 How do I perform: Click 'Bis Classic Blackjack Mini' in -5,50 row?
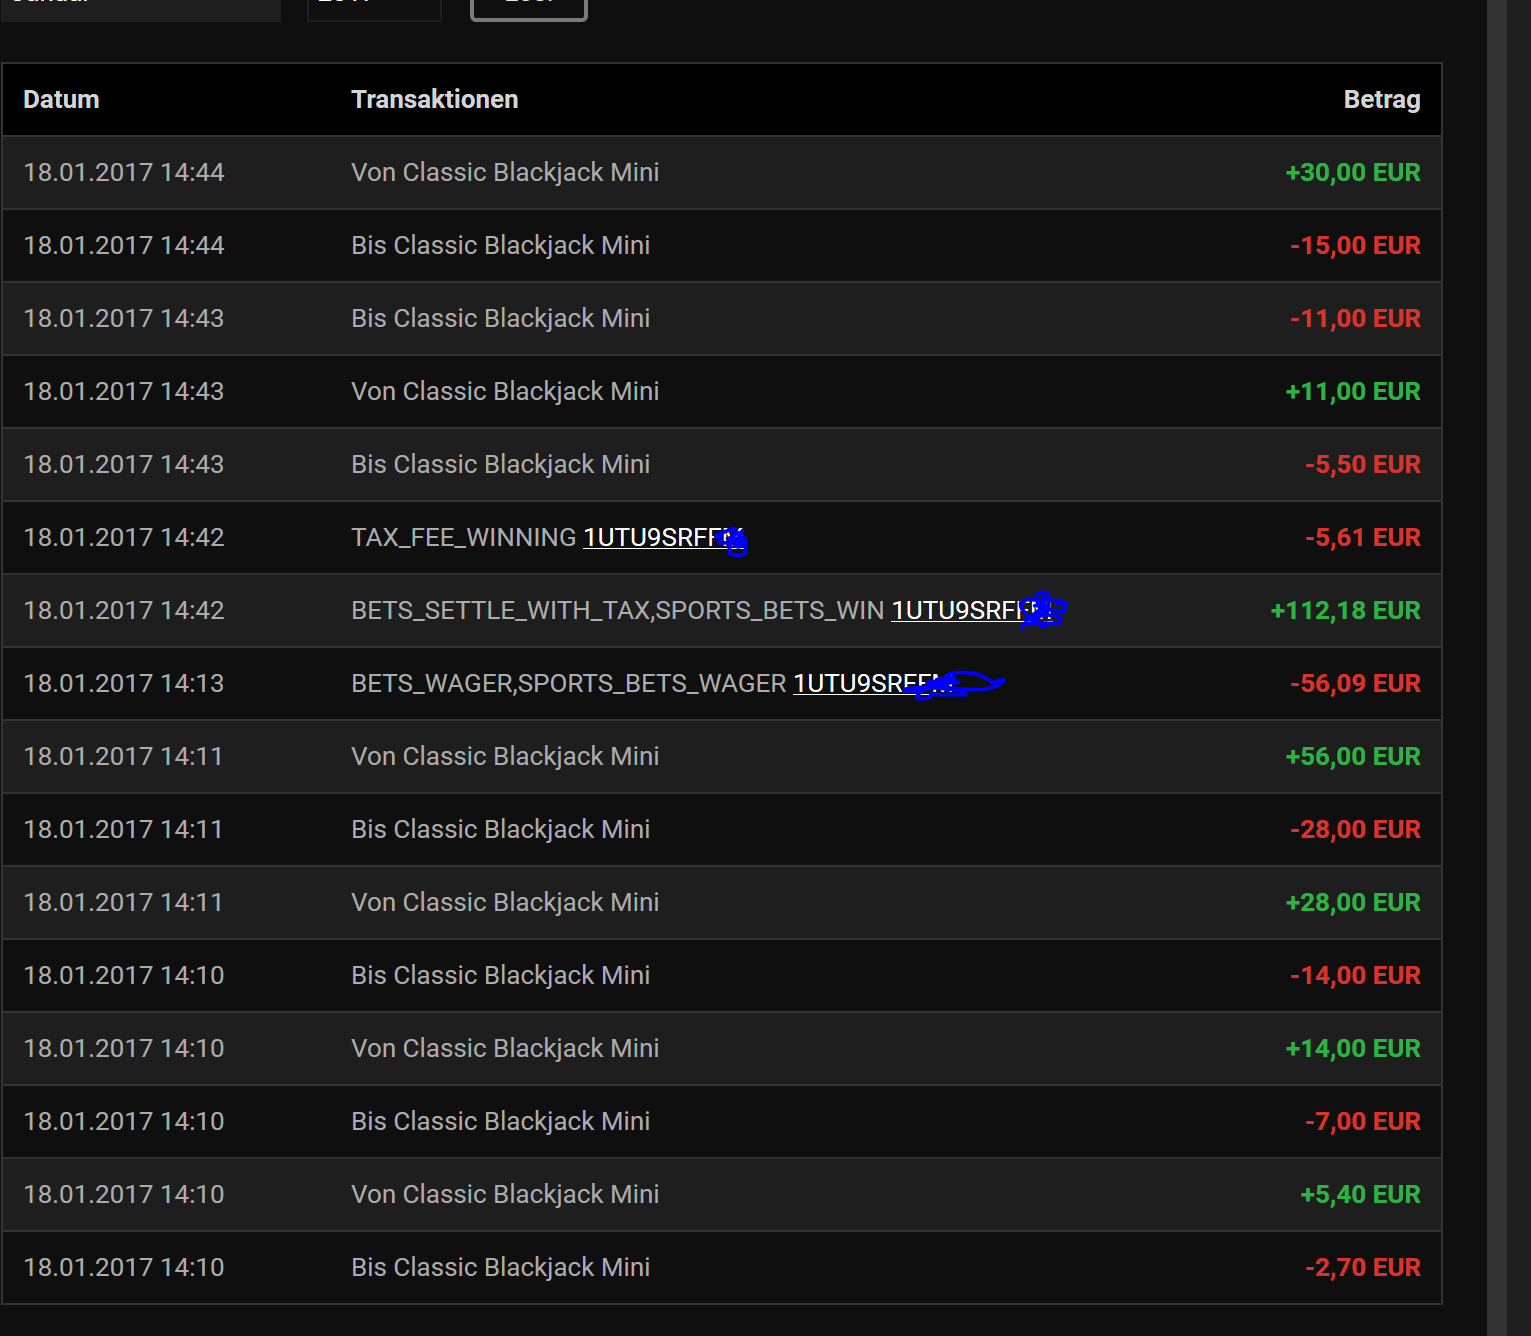500,464
